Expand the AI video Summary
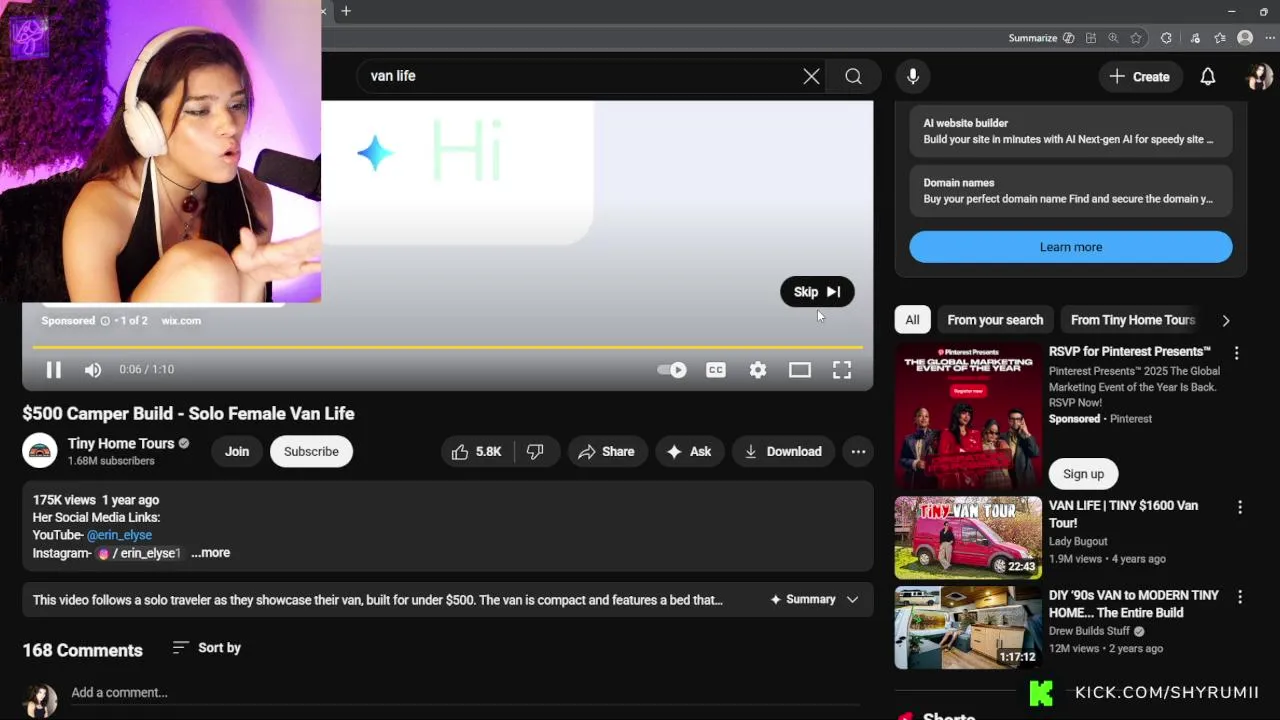This screenshot has width=1280, height=720. [814, 600]
